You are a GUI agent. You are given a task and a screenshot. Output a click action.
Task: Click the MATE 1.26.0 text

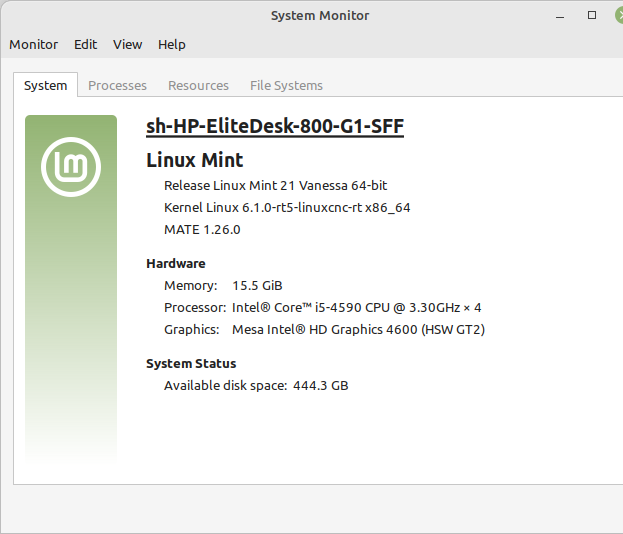pos(202,230)
